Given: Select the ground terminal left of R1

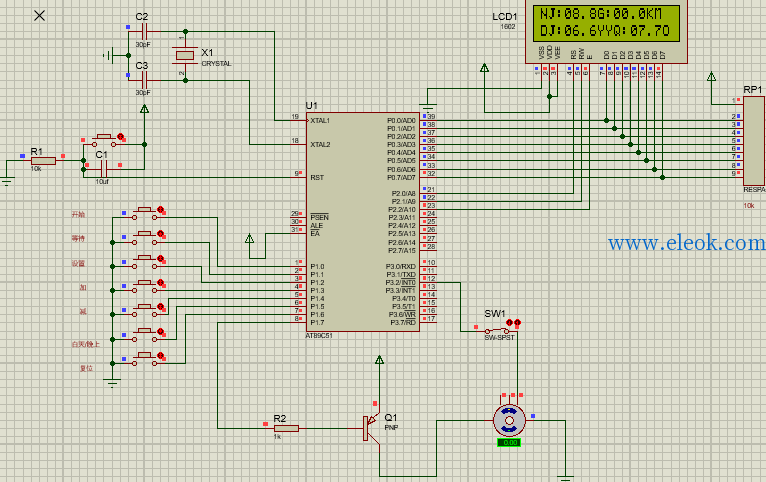Looking at the screenshot, I should 6,182.
